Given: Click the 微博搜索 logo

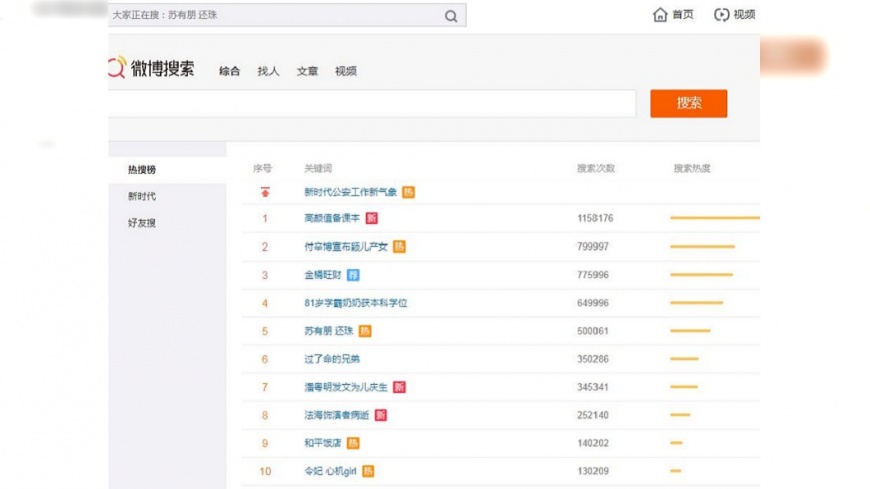Looking at the screenshot, I should [151, 68].
